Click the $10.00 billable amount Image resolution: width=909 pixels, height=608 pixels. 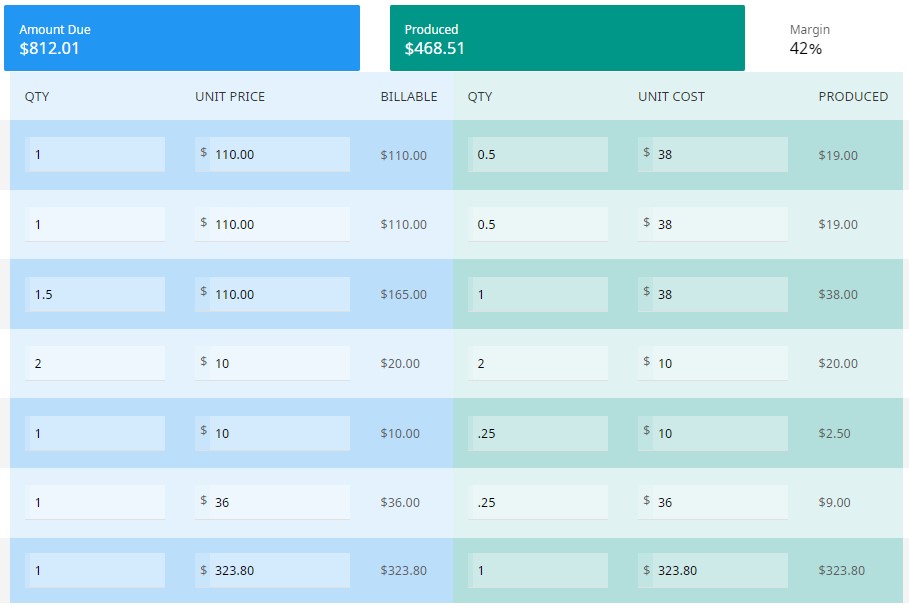tap(400, 434)
